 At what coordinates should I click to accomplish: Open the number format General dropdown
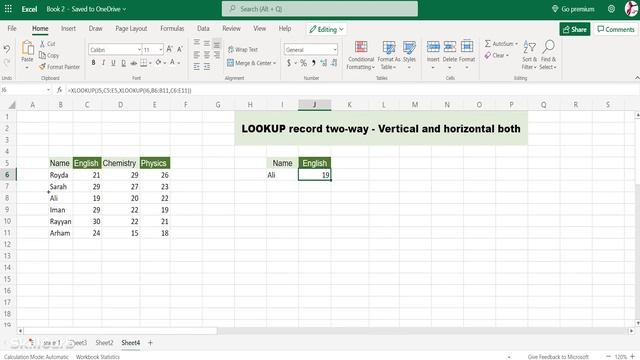(x=311, y=49)
